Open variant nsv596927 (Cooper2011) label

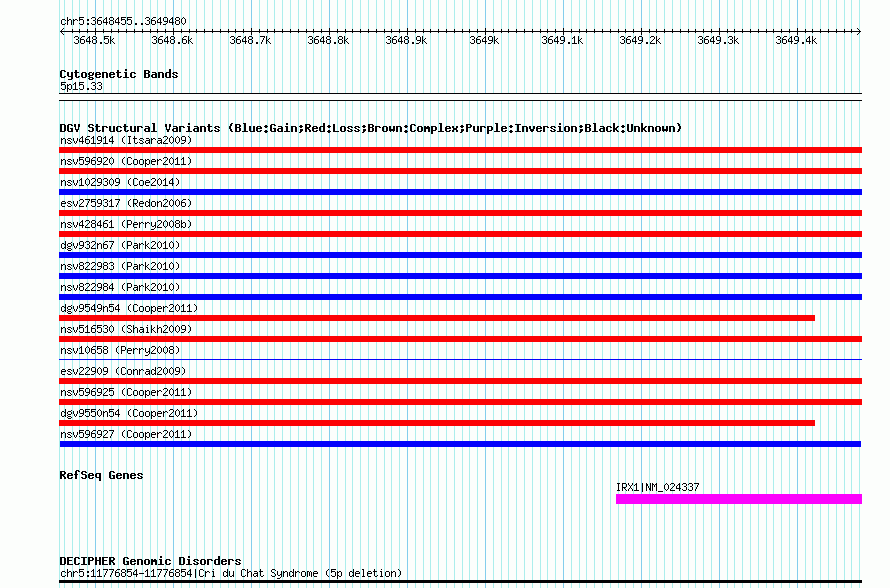coord(126,434)
